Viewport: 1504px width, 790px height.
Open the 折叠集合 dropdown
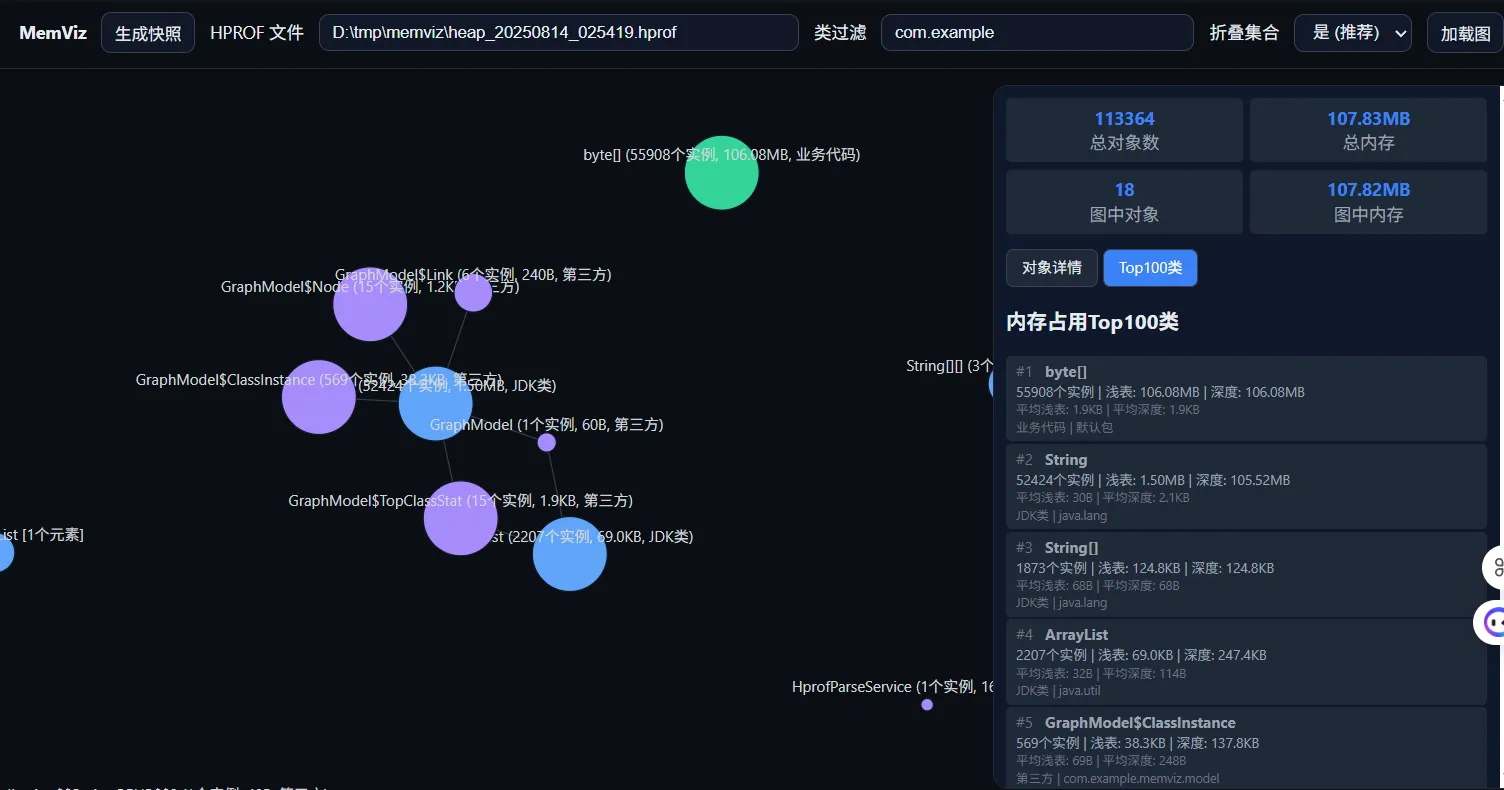pos(1352,32)
